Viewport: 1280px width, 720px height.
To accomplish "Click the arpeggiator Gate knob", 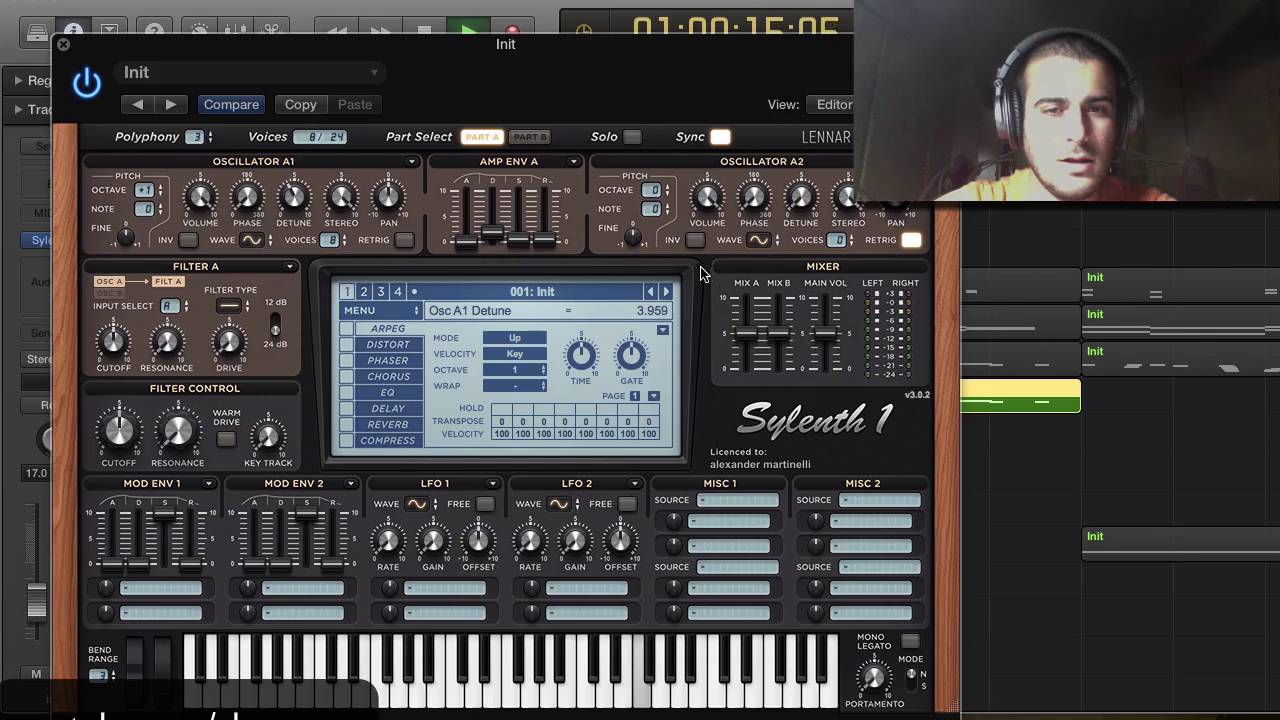I will coord(631,355).
